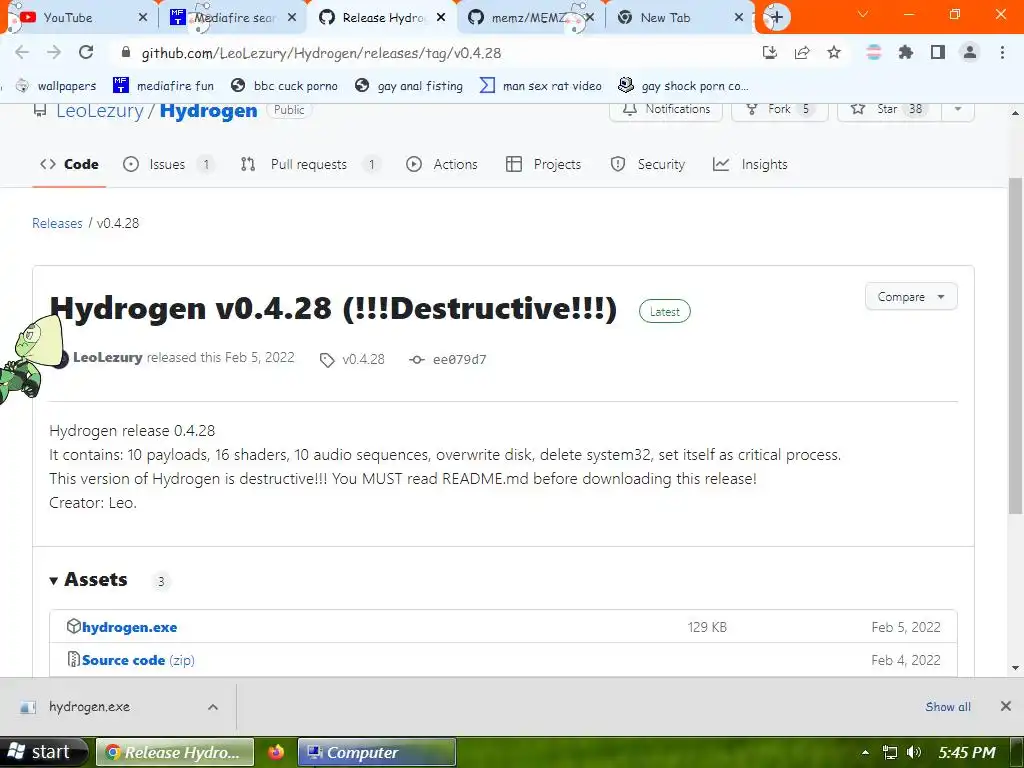Viewport: 1024px width, 768px height.
Task: Open the Compare dropdown
Action: 911,296
